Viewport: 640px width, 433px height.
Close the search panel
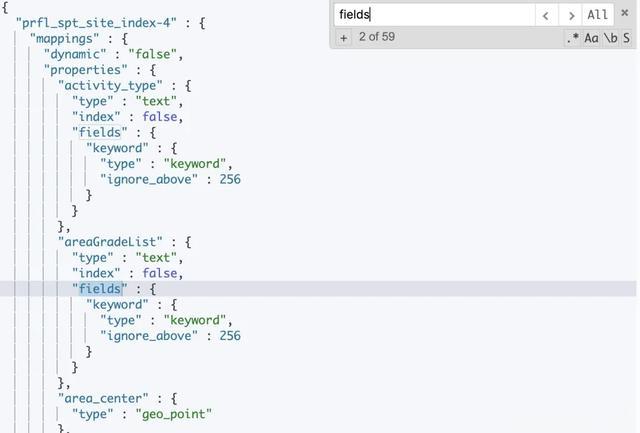624,13
